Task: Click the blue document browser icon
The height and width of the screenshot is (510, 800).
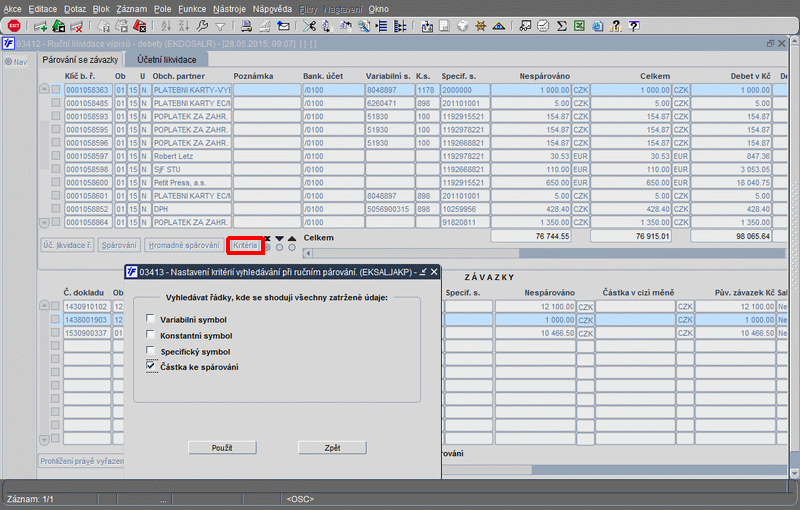Action: (x=597, y=26)
